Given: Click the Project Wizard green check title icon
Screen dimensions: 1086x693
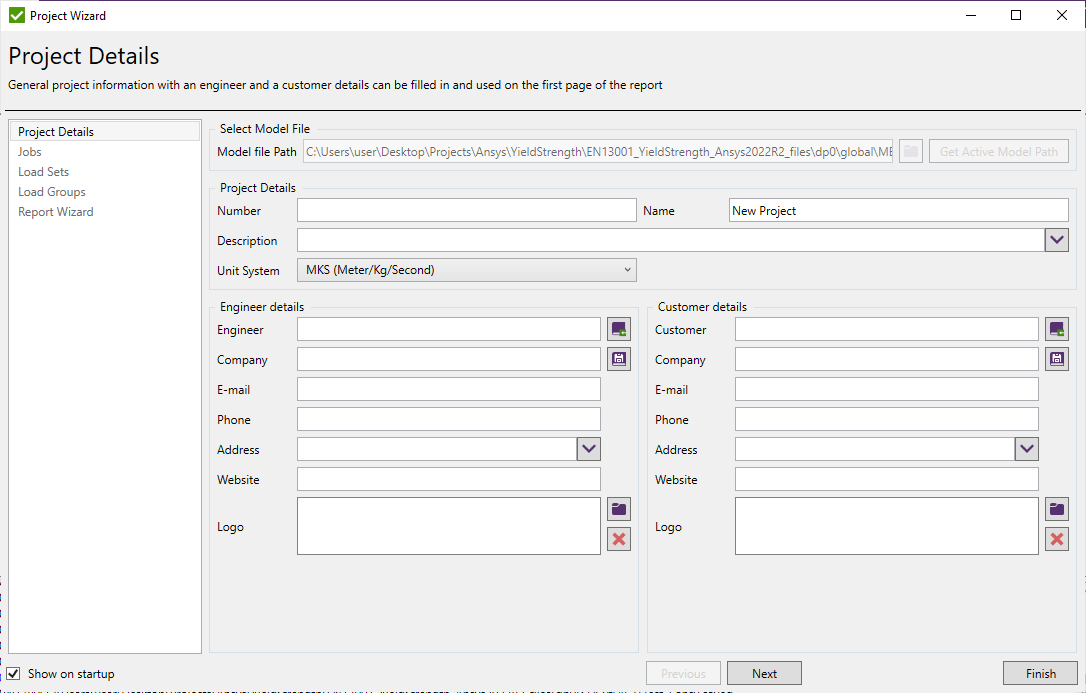Looking at the screenshot, I should tap(17, 15).
